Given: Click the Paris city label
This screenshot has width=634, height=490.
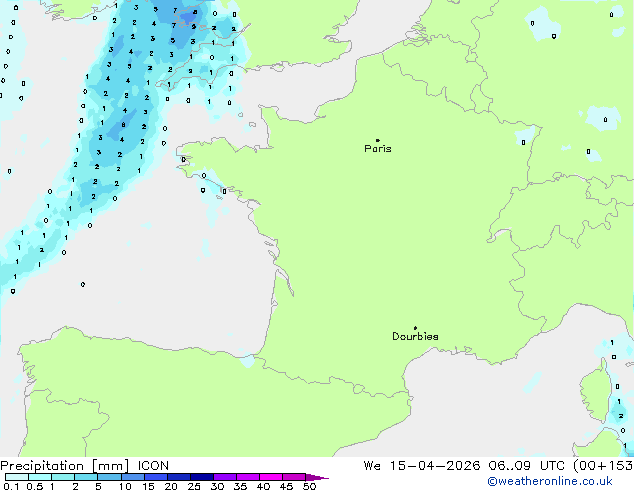Looking at the screenshot, I should 378,148.
